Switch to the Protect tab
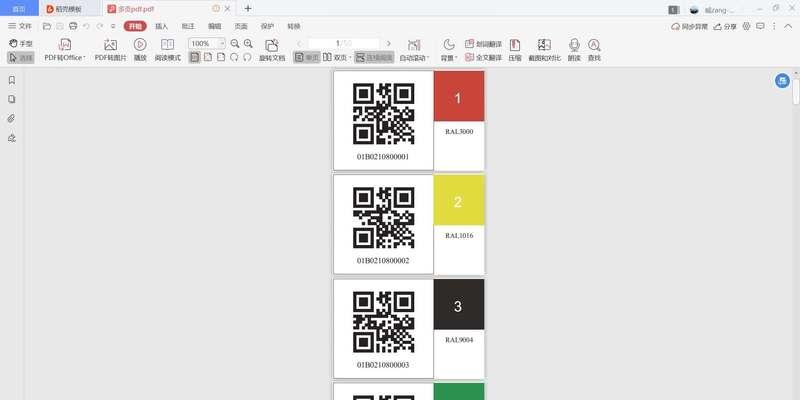The image size is (800, 400). click(x=267, y=26)
